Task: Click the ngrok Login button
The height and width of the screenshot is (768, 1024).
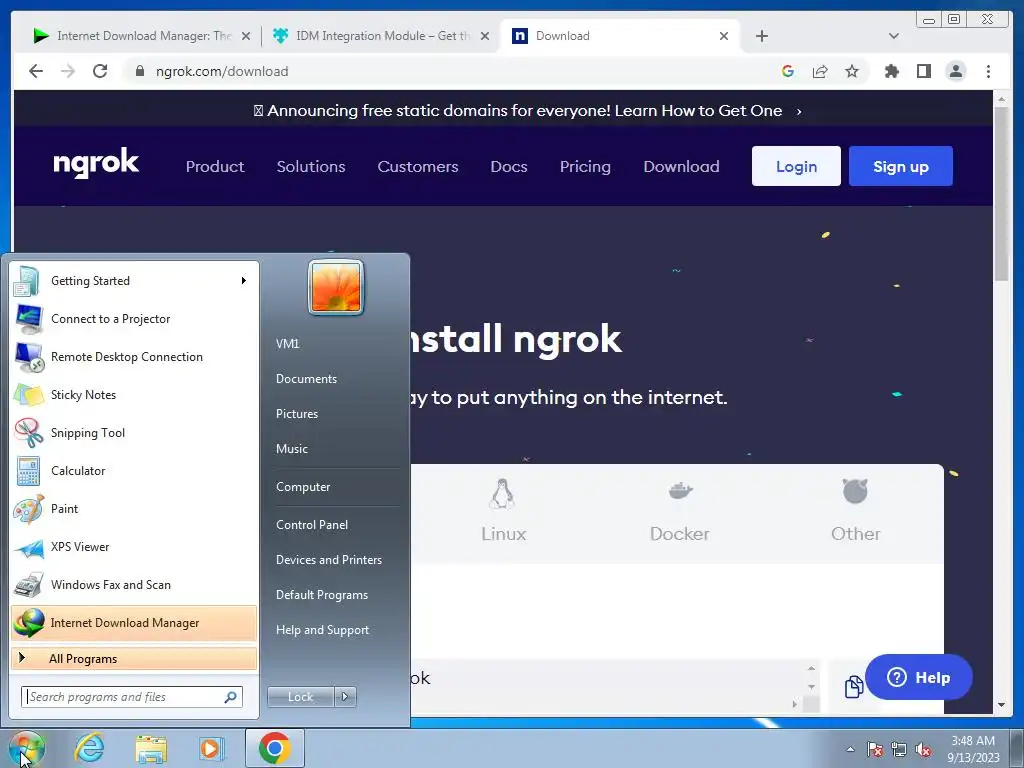Action: click(x=796, y=166)
